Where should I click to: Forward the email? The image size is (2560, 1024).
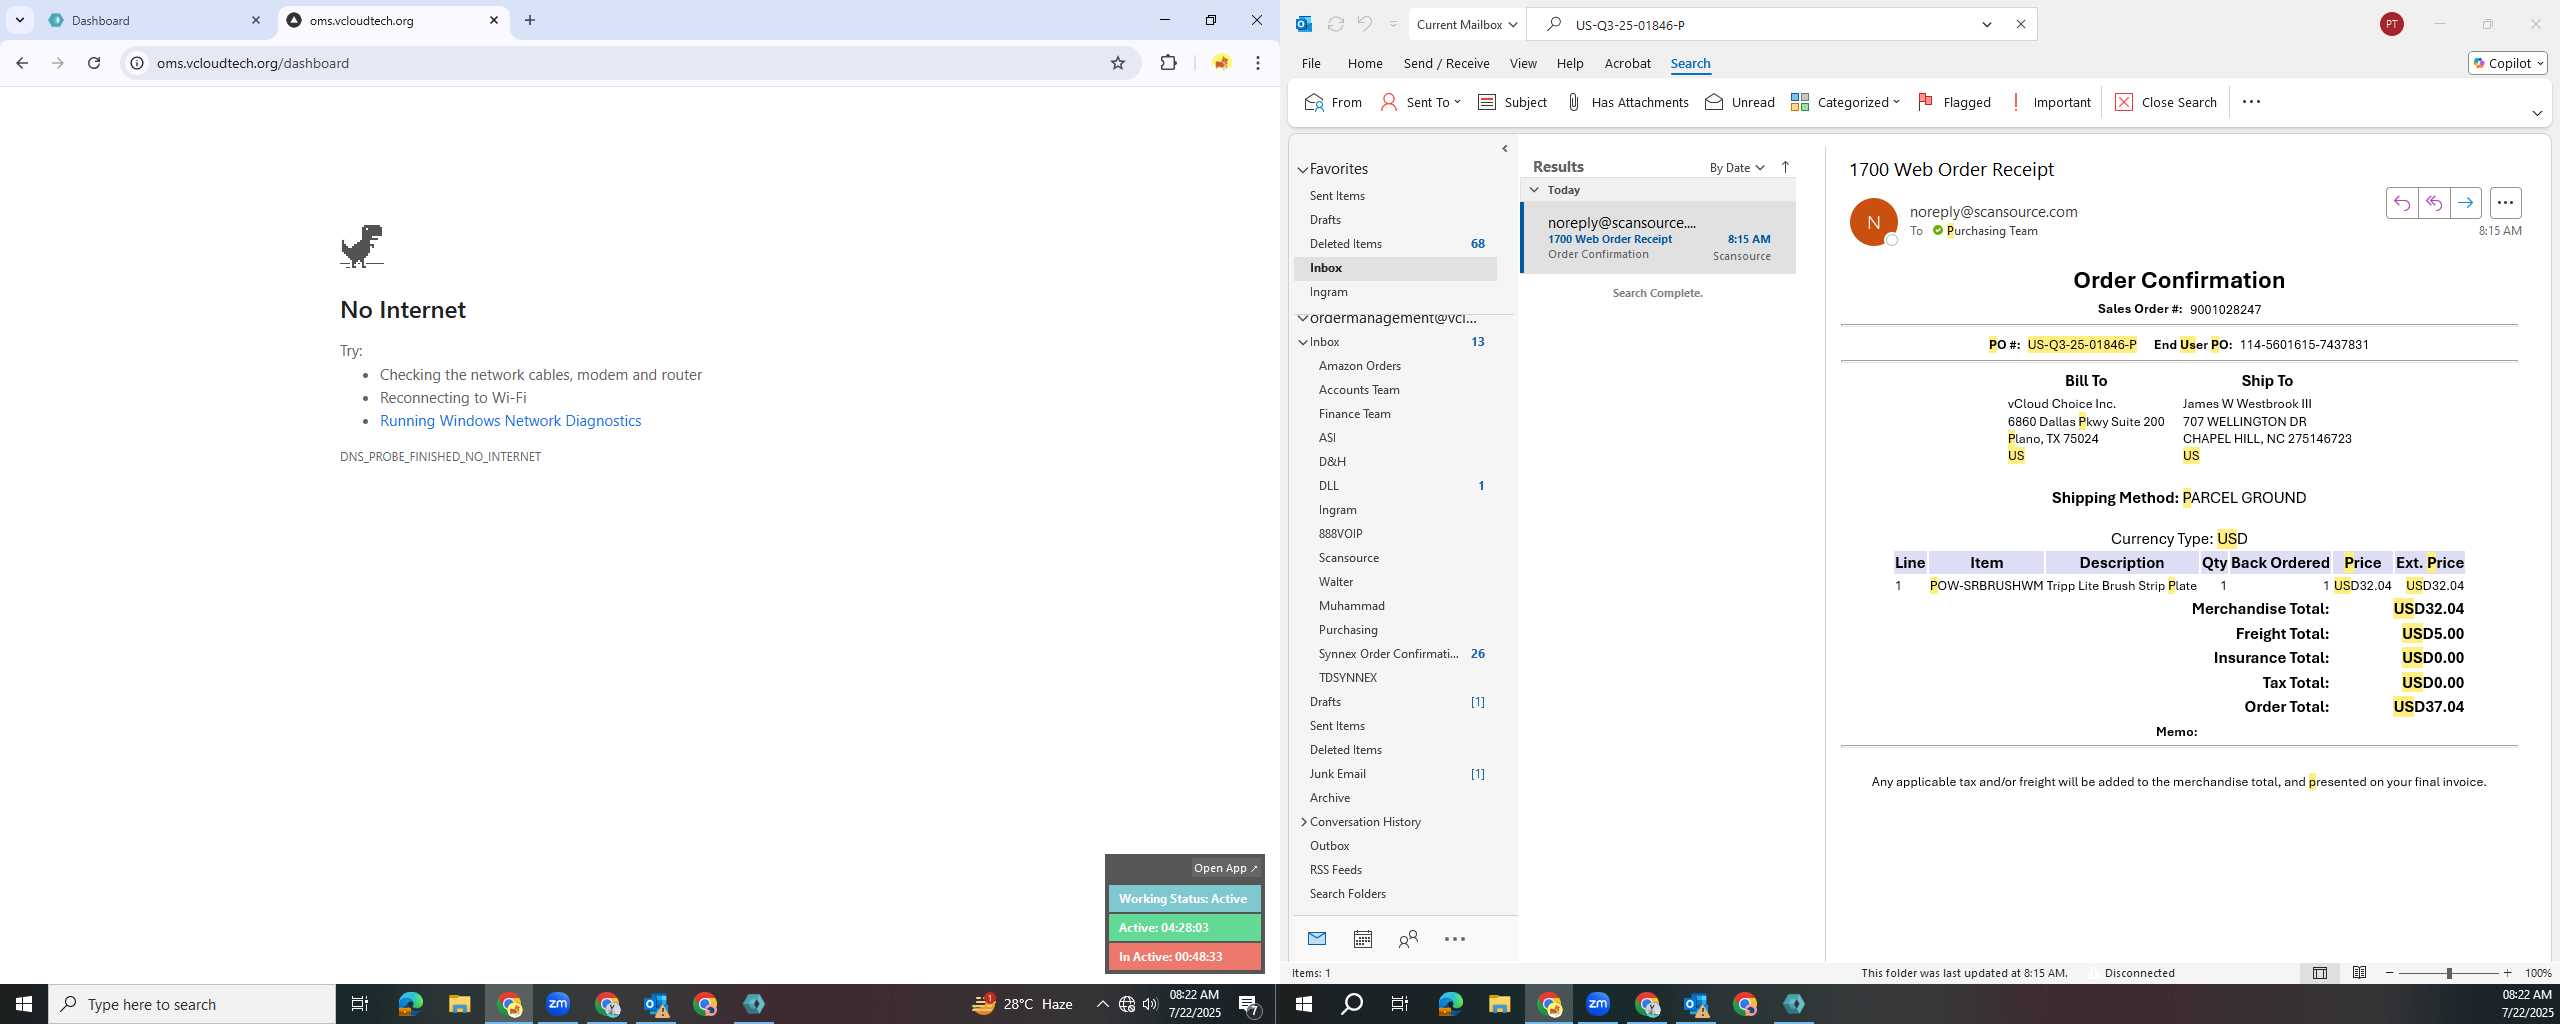click(2465, 203)
